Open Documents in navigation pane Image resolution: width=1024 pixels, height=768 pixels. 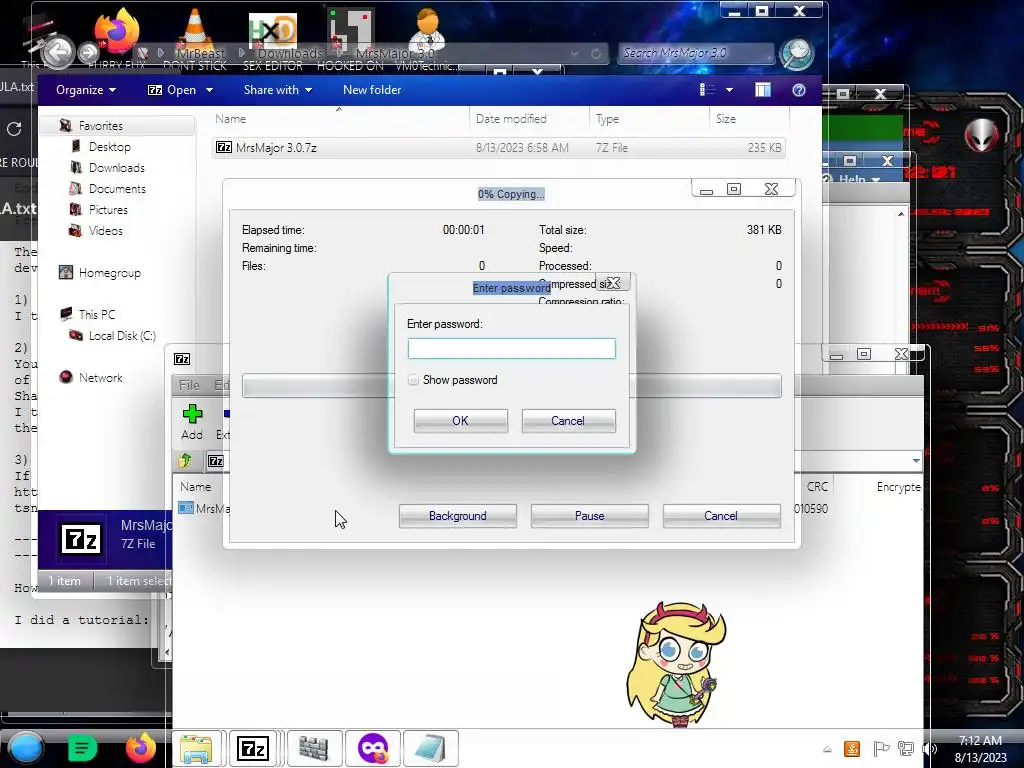click(x=117, y=188)
